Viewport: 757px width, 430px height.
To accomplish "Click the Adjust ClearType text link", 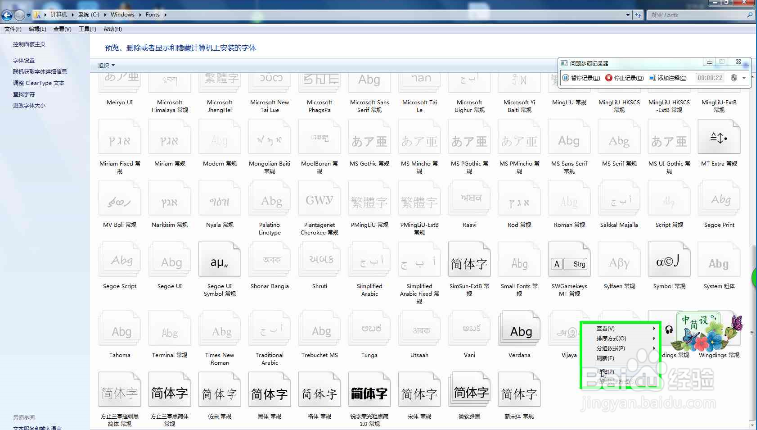I will [38, 83].
